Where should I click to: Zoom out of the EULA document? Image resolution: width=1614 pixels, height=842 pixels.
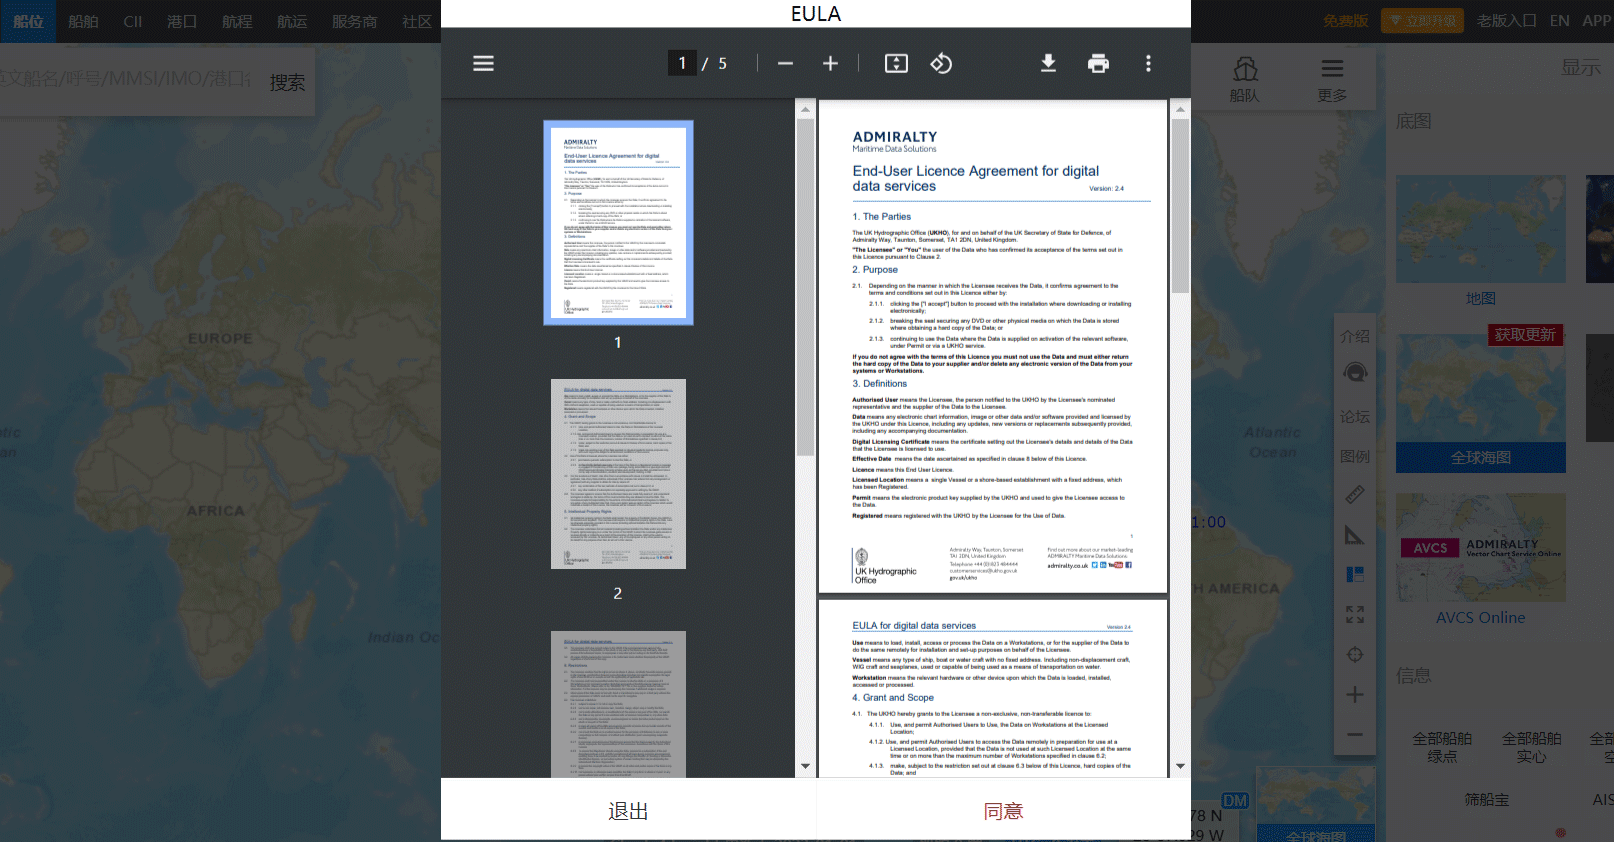click(x=785, y=63)
